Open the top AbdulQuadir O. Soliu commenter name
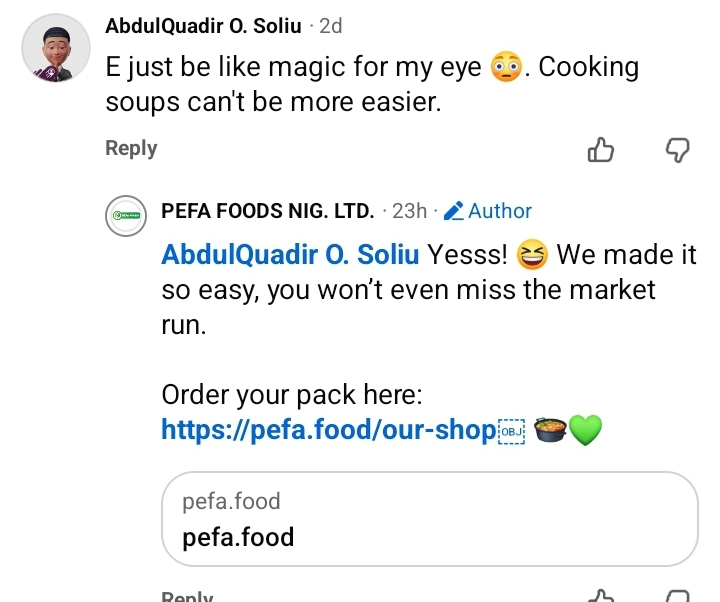The image size is (720, 602). point(203,26)
